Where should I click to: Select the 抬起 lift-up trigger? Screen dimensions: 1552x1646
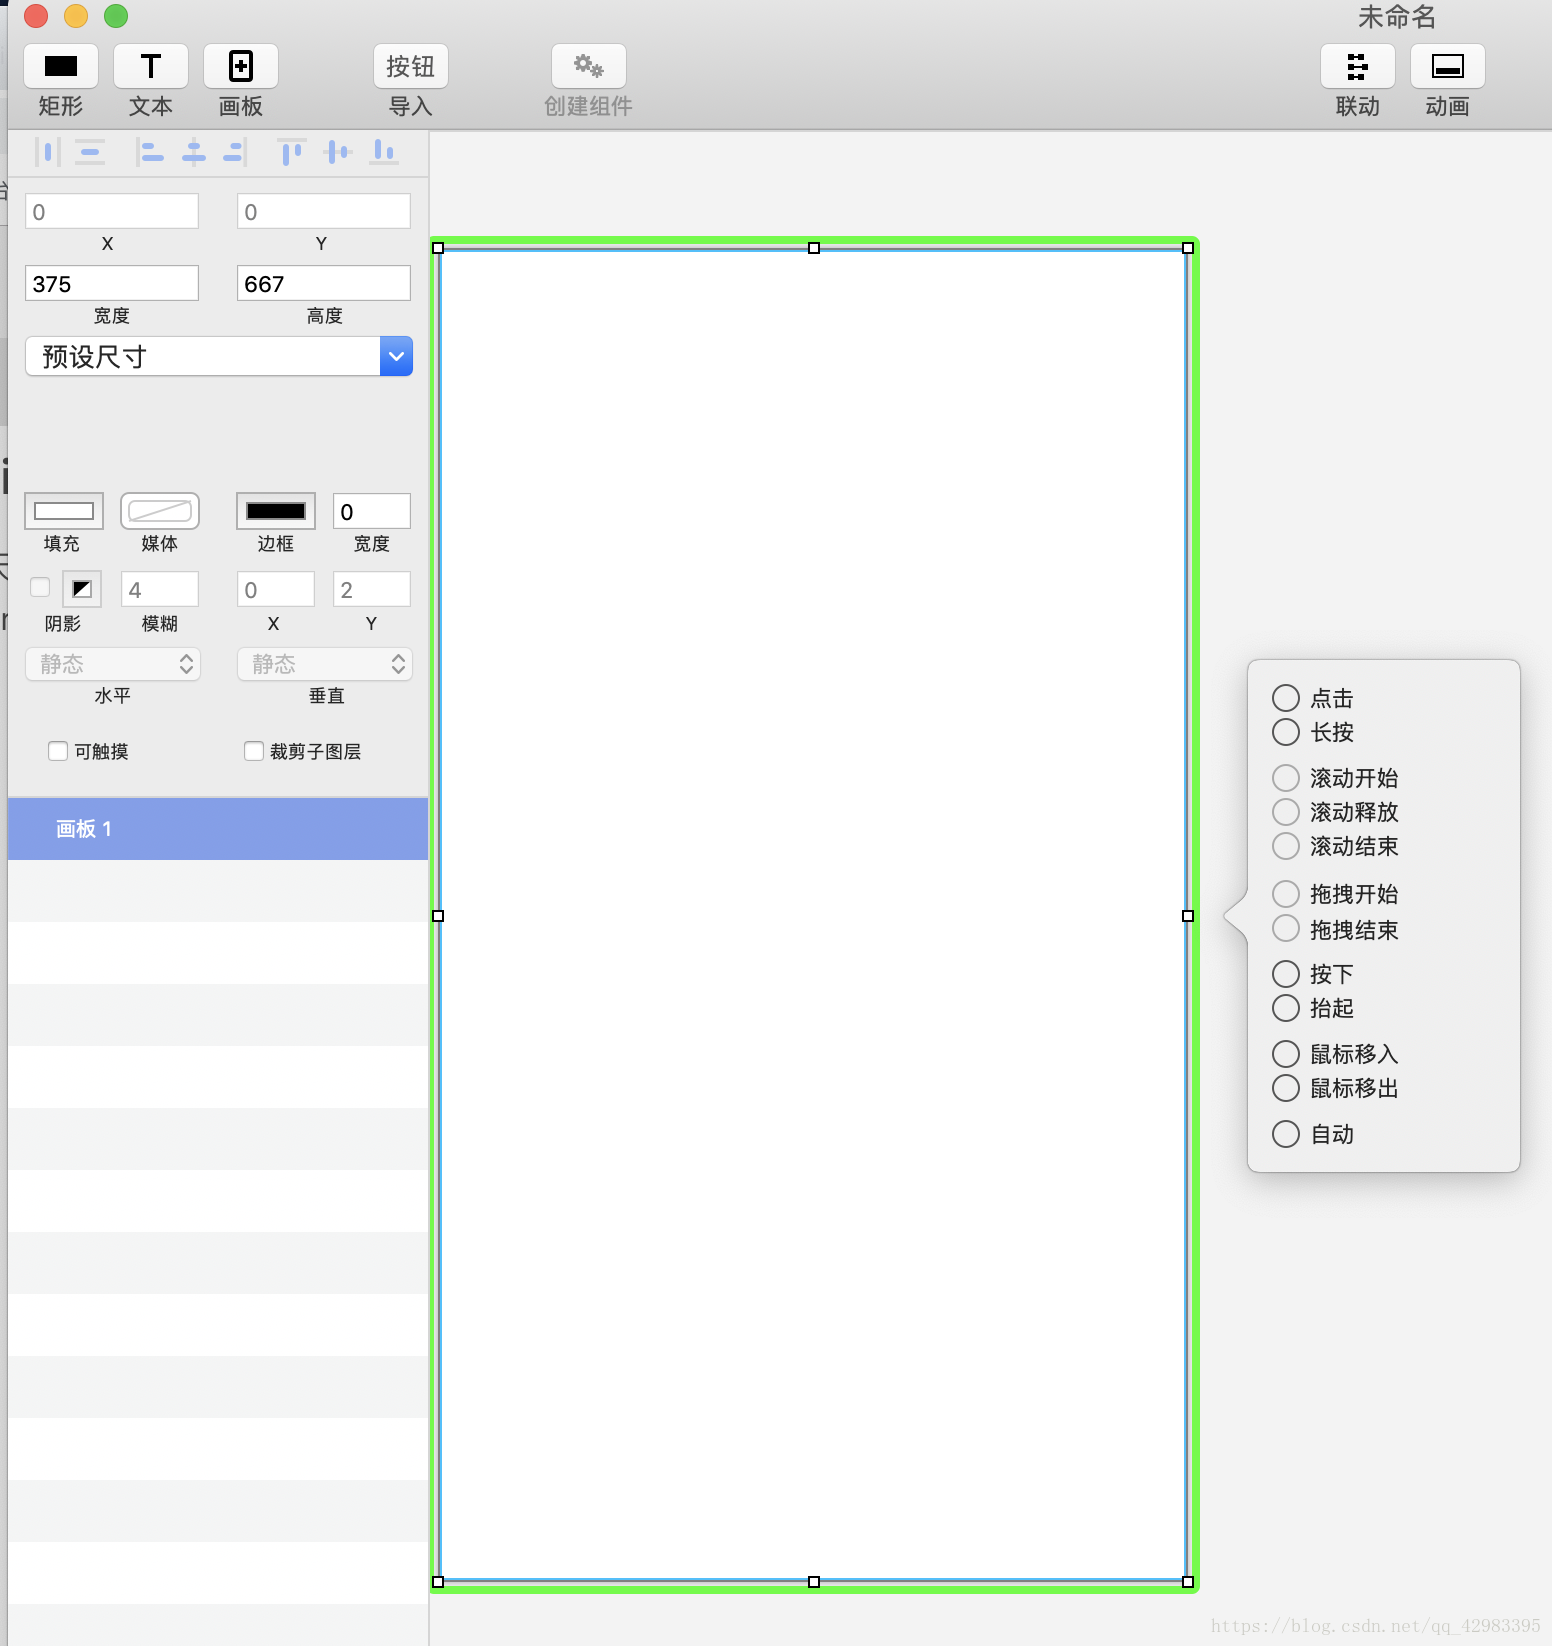(x=1286, y=1008)
